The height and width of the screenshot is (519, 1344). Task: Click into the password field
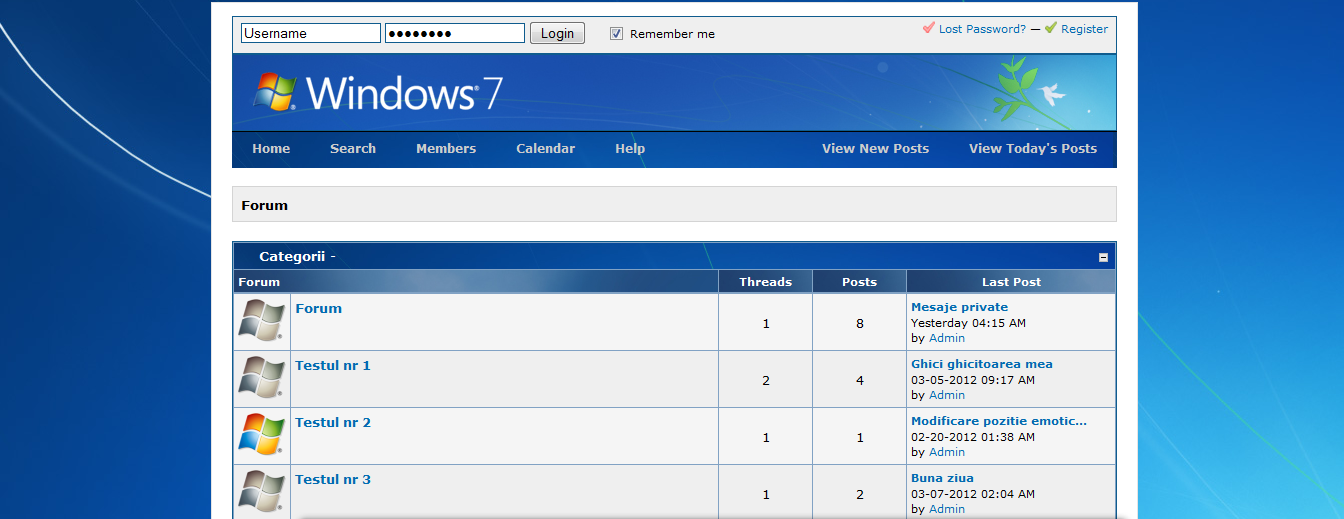[454, 33]
